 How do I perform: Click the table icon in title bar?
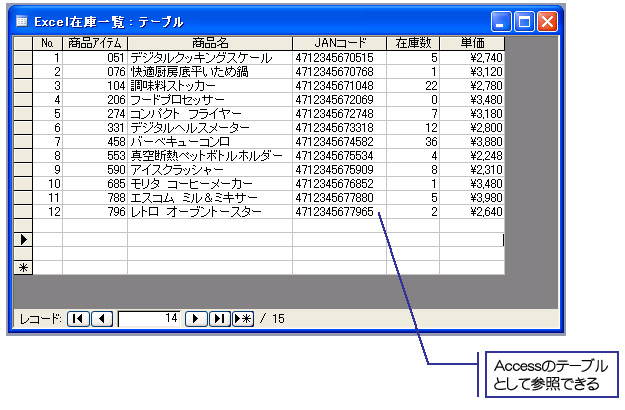21,21
